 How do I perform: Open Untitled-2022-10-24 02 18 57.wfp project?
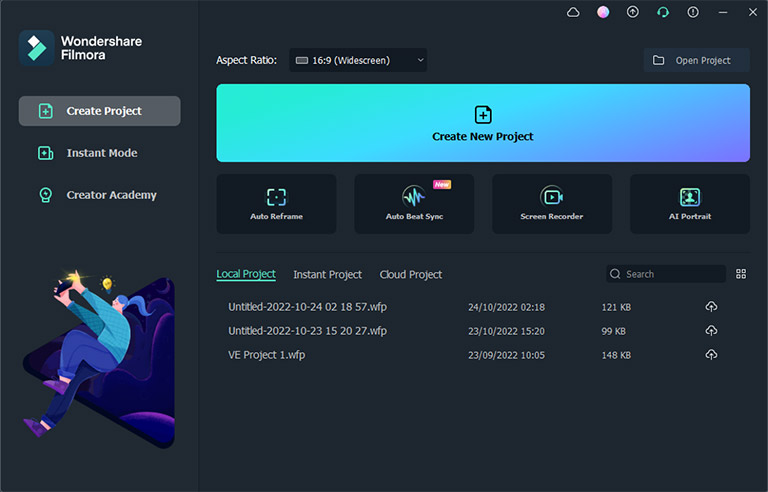(x=307, y=307)
